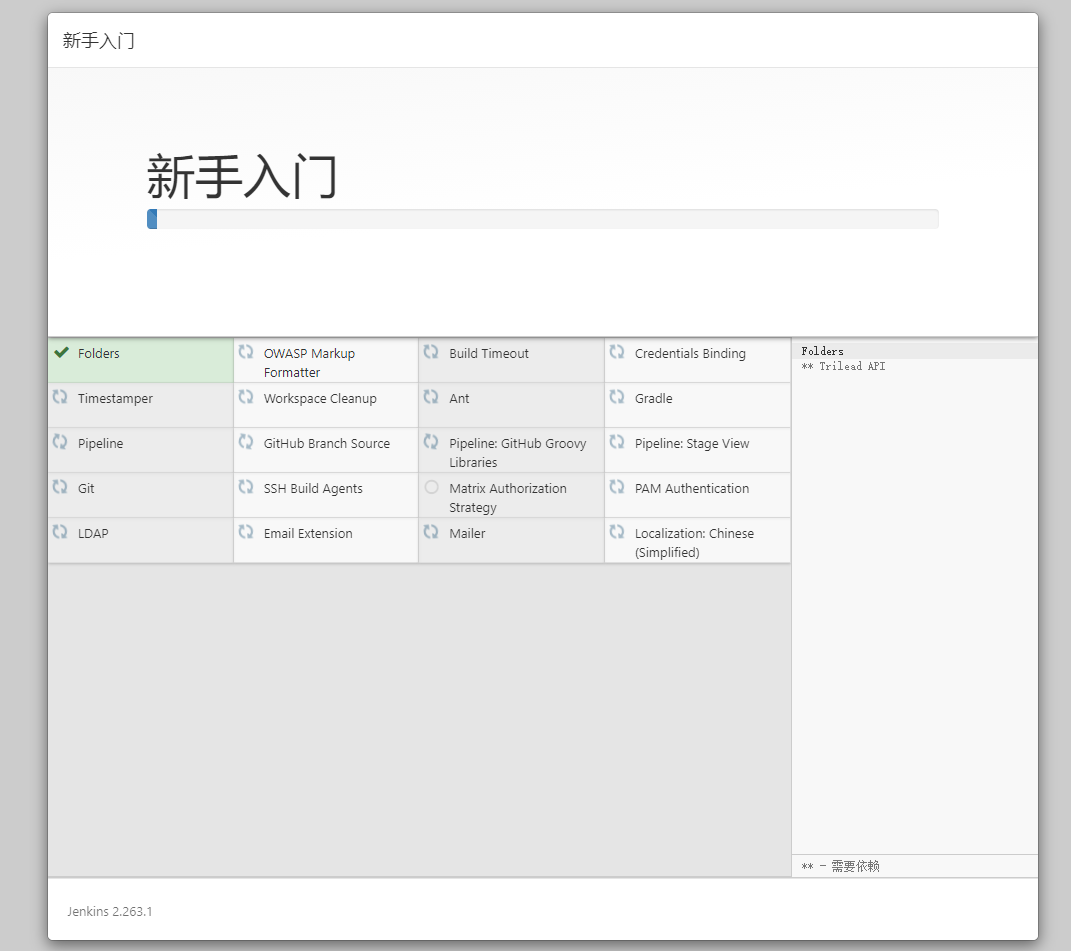Click the Jenkins 2.263.1 version text

109,911
